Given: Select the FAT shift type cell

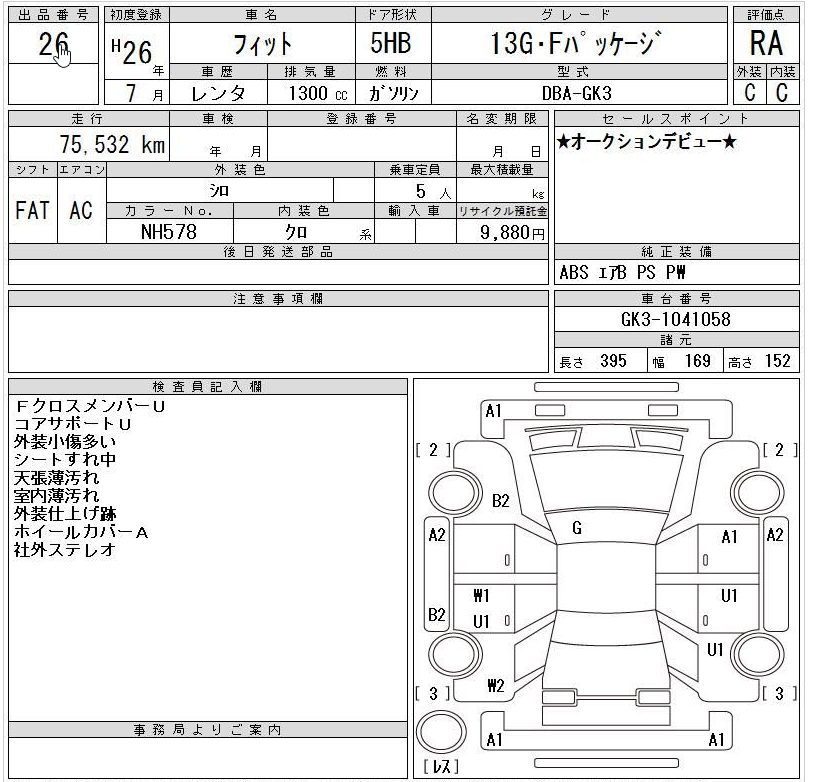Looking at the screenshot, I should [32, 211].
